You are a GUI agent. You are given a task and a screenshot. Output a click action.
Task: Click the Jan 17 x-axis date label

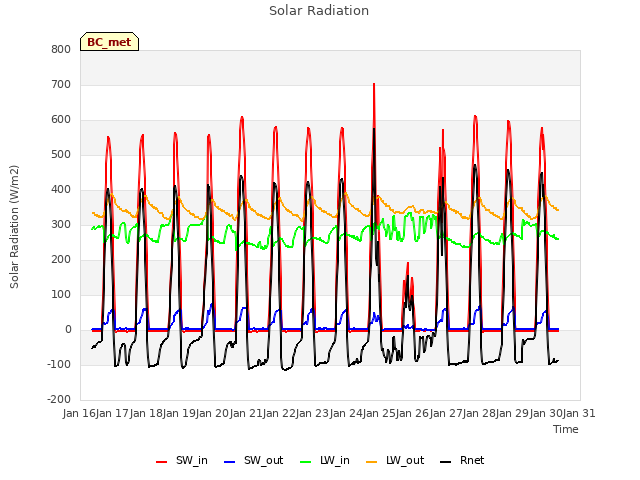click(113, 413)
